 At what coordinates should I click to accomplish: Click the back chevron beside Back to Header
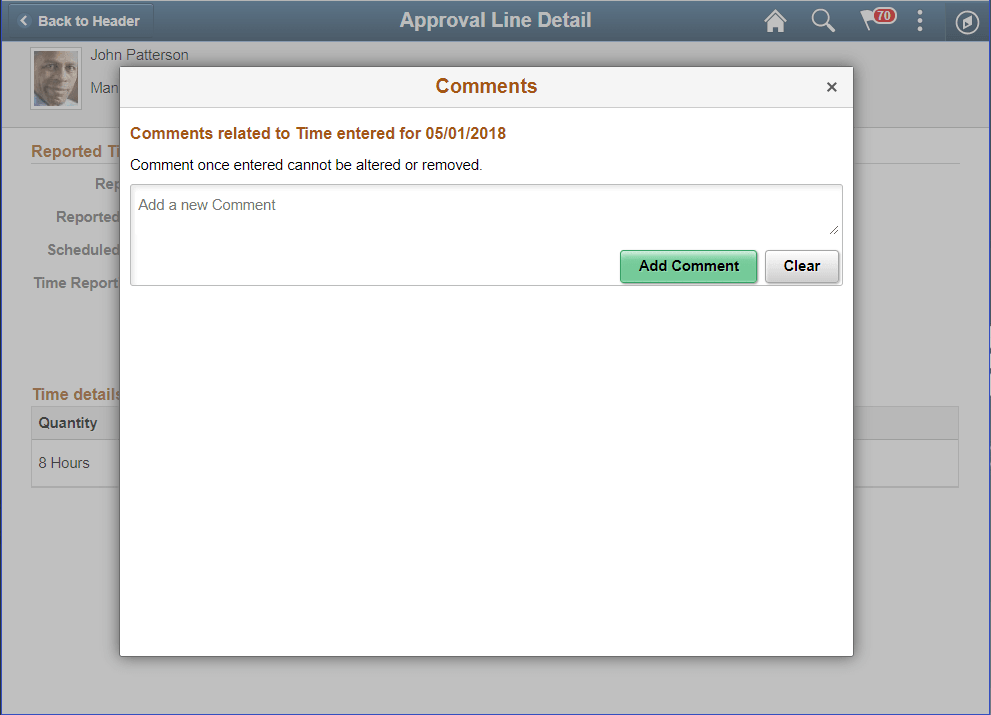pyautogui.click(x=23, y=20)
